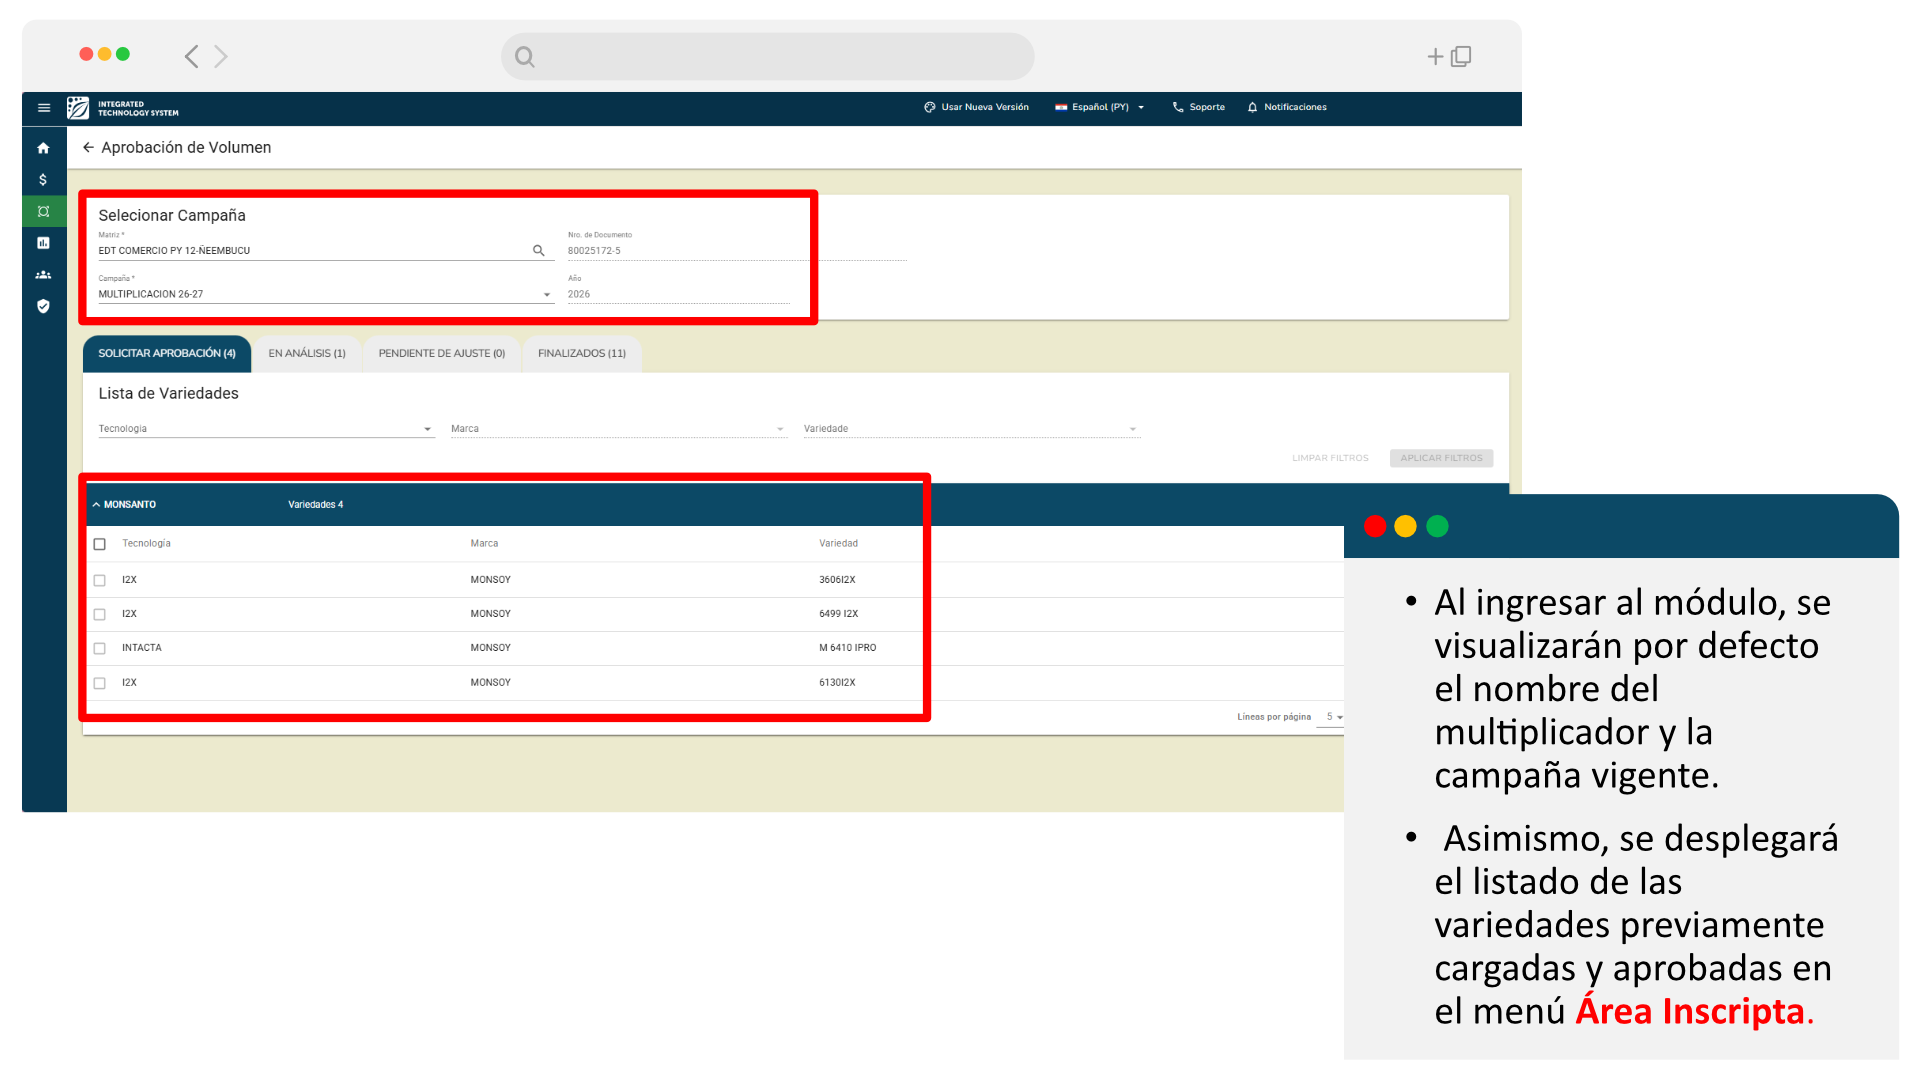
Task: Click the 6499 I2X variety cell
Action: pos(838,614)
